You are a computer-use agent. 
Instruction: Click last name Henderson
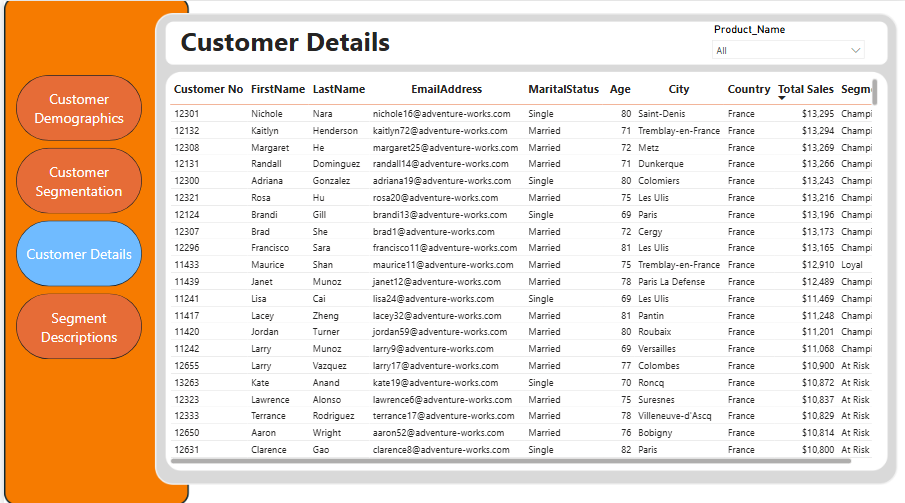point(335,131)
